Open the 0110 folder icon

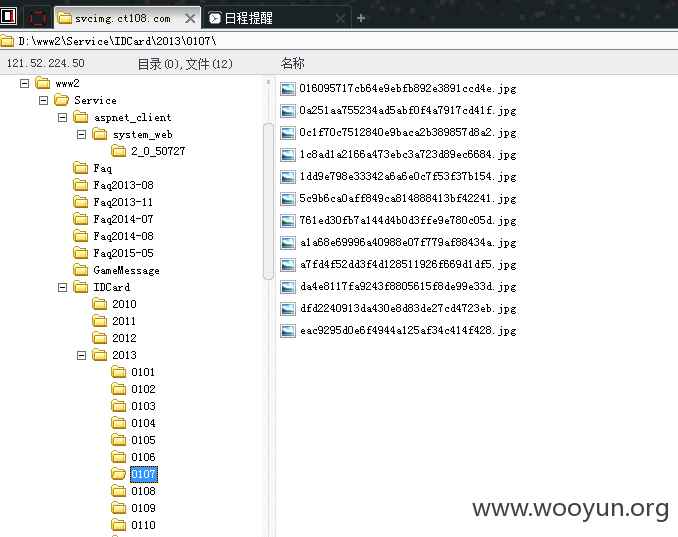point(118,524)
